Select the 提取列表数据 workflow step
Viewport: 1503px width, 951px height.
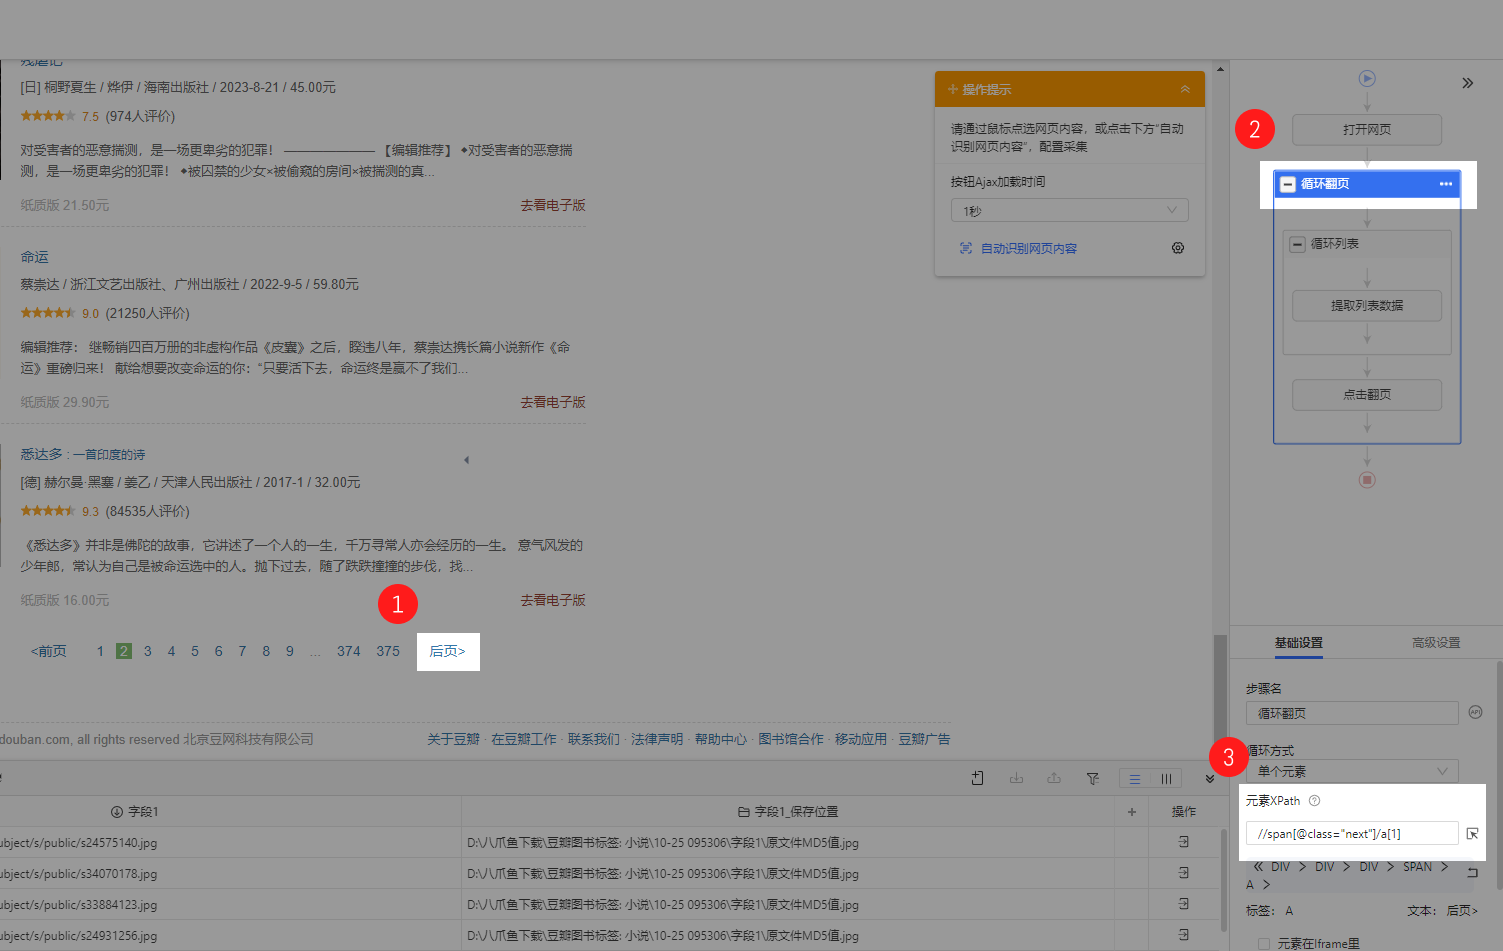pos(1367,306)
